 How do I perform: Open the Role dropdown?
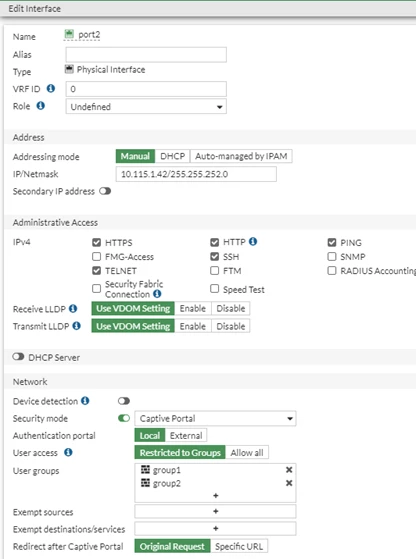[146, 107]
